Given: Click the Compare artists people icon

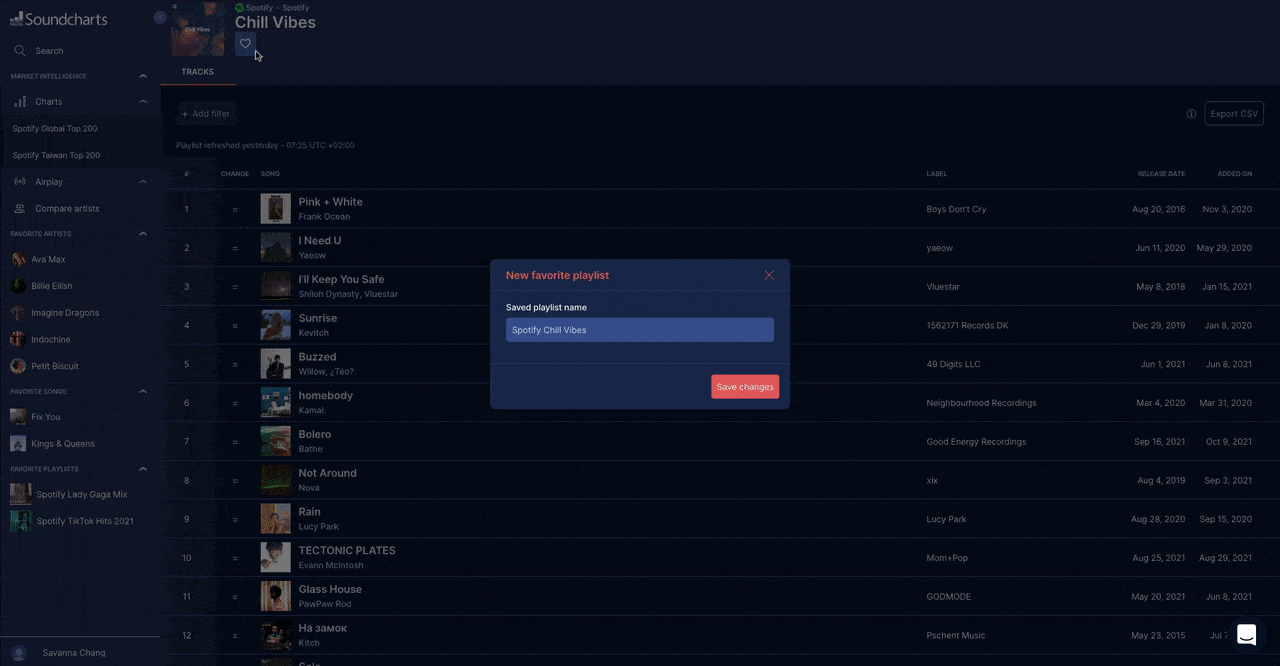Looking at the screenshot, I should (20, 209).
